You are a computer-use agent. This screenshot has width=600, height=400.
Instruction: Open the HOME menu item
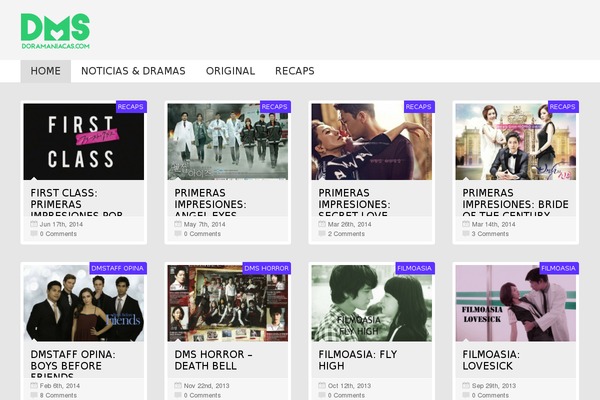[46, 71]
